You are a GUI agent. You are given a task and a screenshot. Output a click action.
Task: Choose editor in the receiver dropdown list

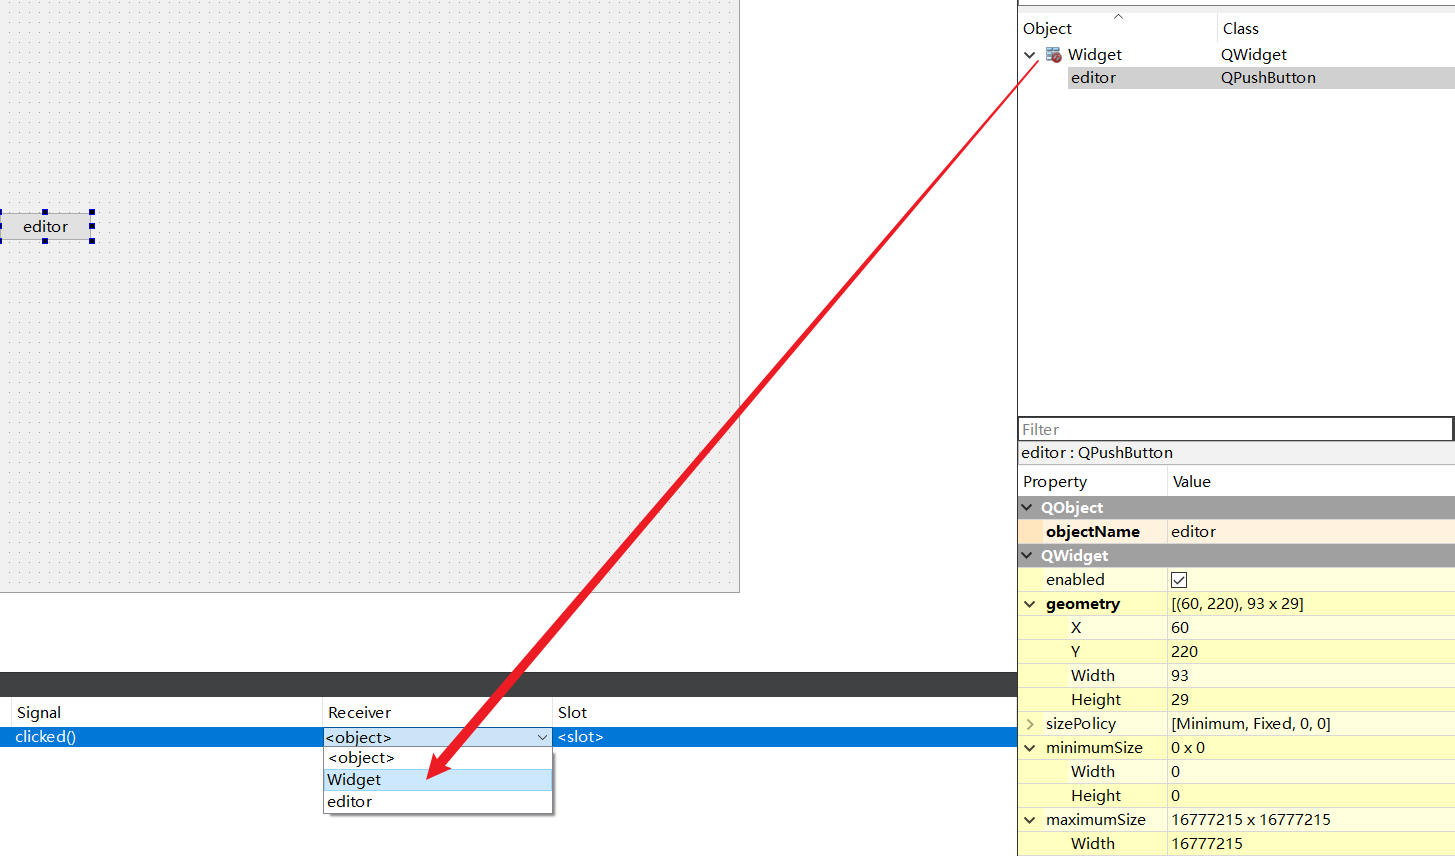(437, 802)
